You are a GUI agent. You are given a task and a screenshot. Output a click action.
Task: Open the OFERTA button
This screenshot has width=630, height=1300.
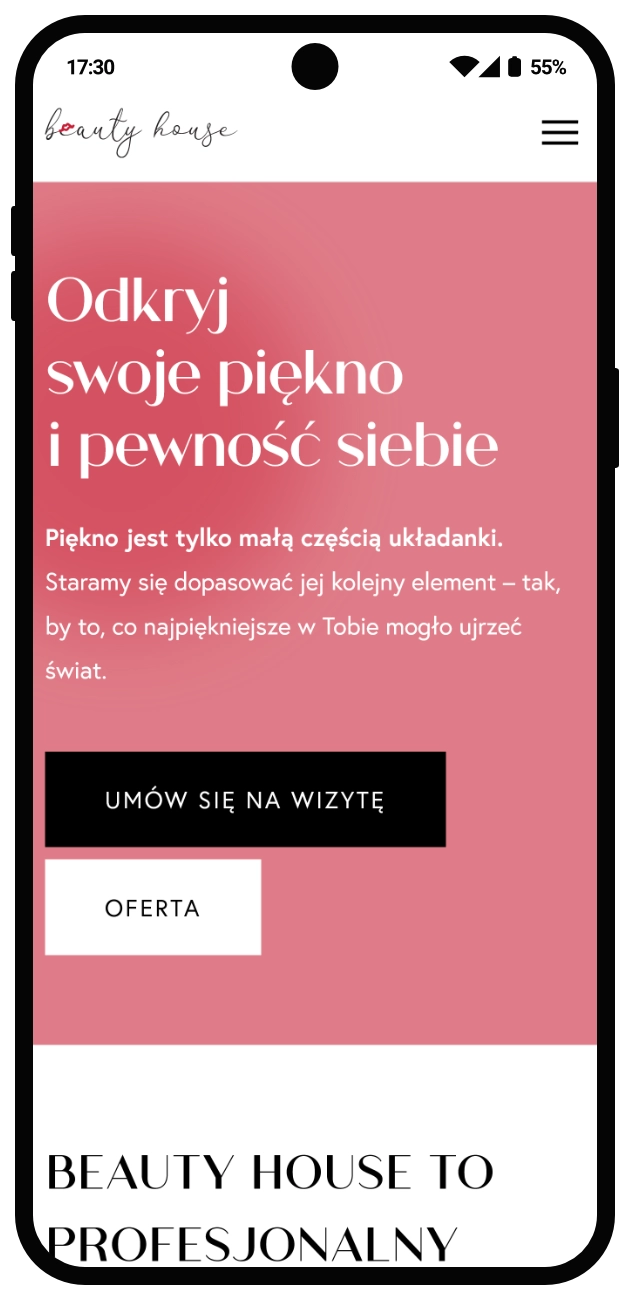click(153, 907)
